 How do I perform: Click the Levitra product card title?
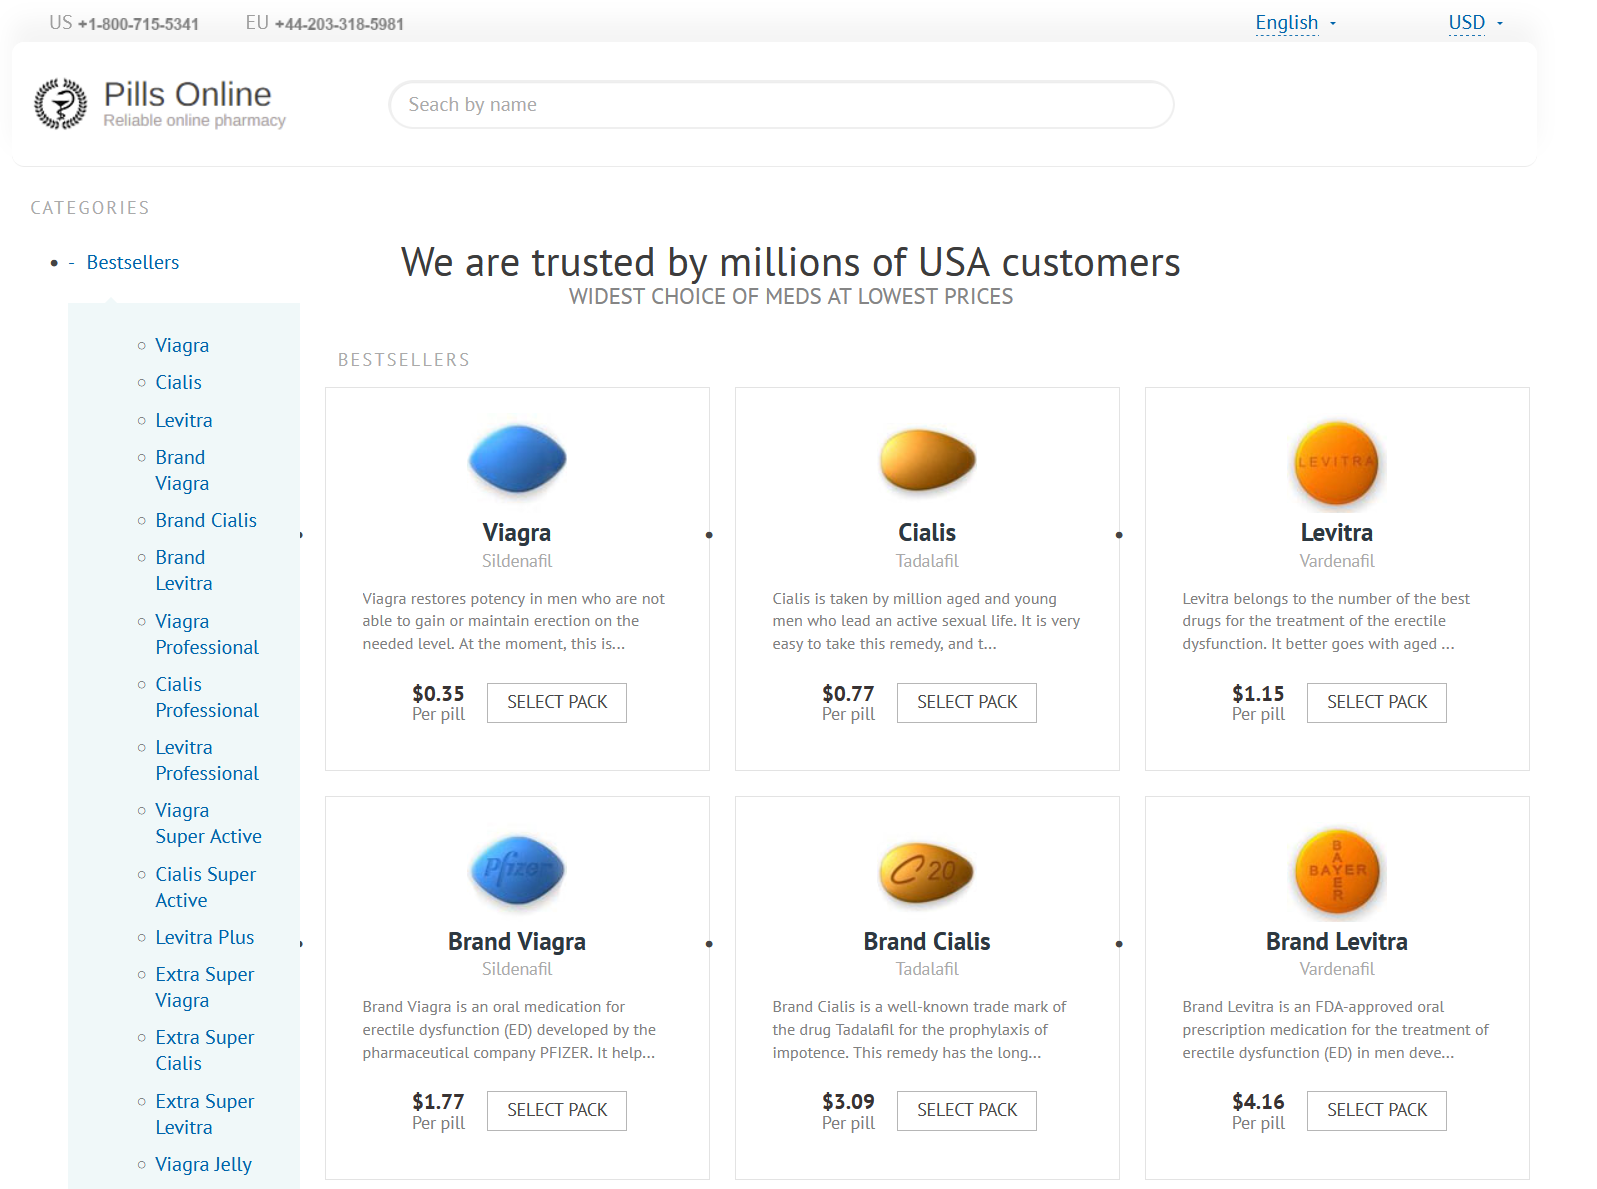coord(1337,533)
